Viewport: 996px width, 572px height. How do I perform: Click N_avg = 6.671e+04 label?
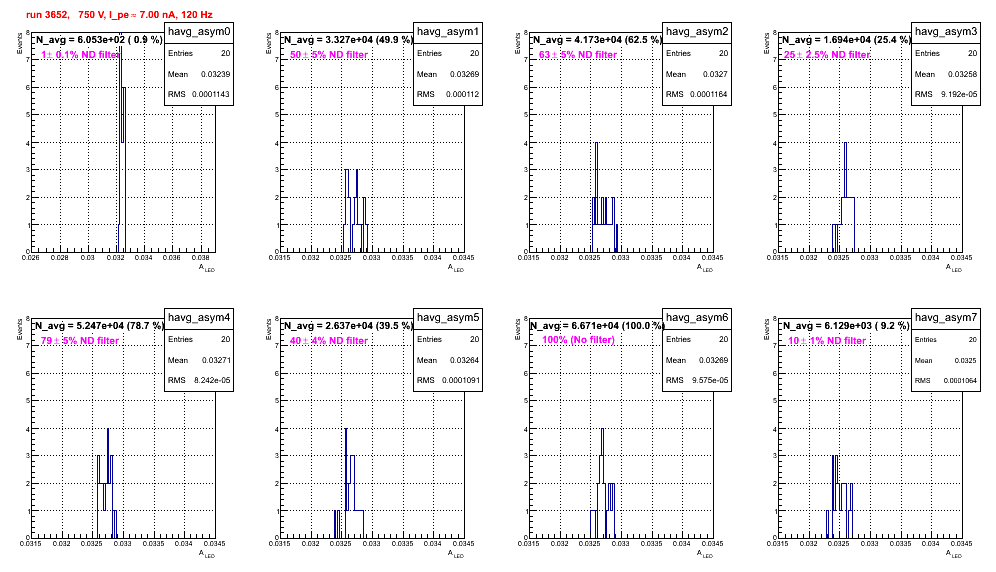pos(597,326)
